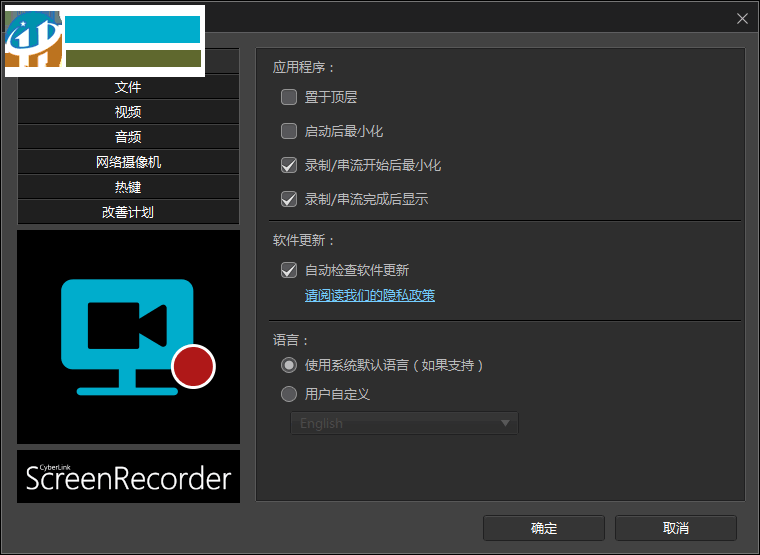Select 使用系统默认语言 radio button
Screen dimensions: 760x555
tap(289, 365)
